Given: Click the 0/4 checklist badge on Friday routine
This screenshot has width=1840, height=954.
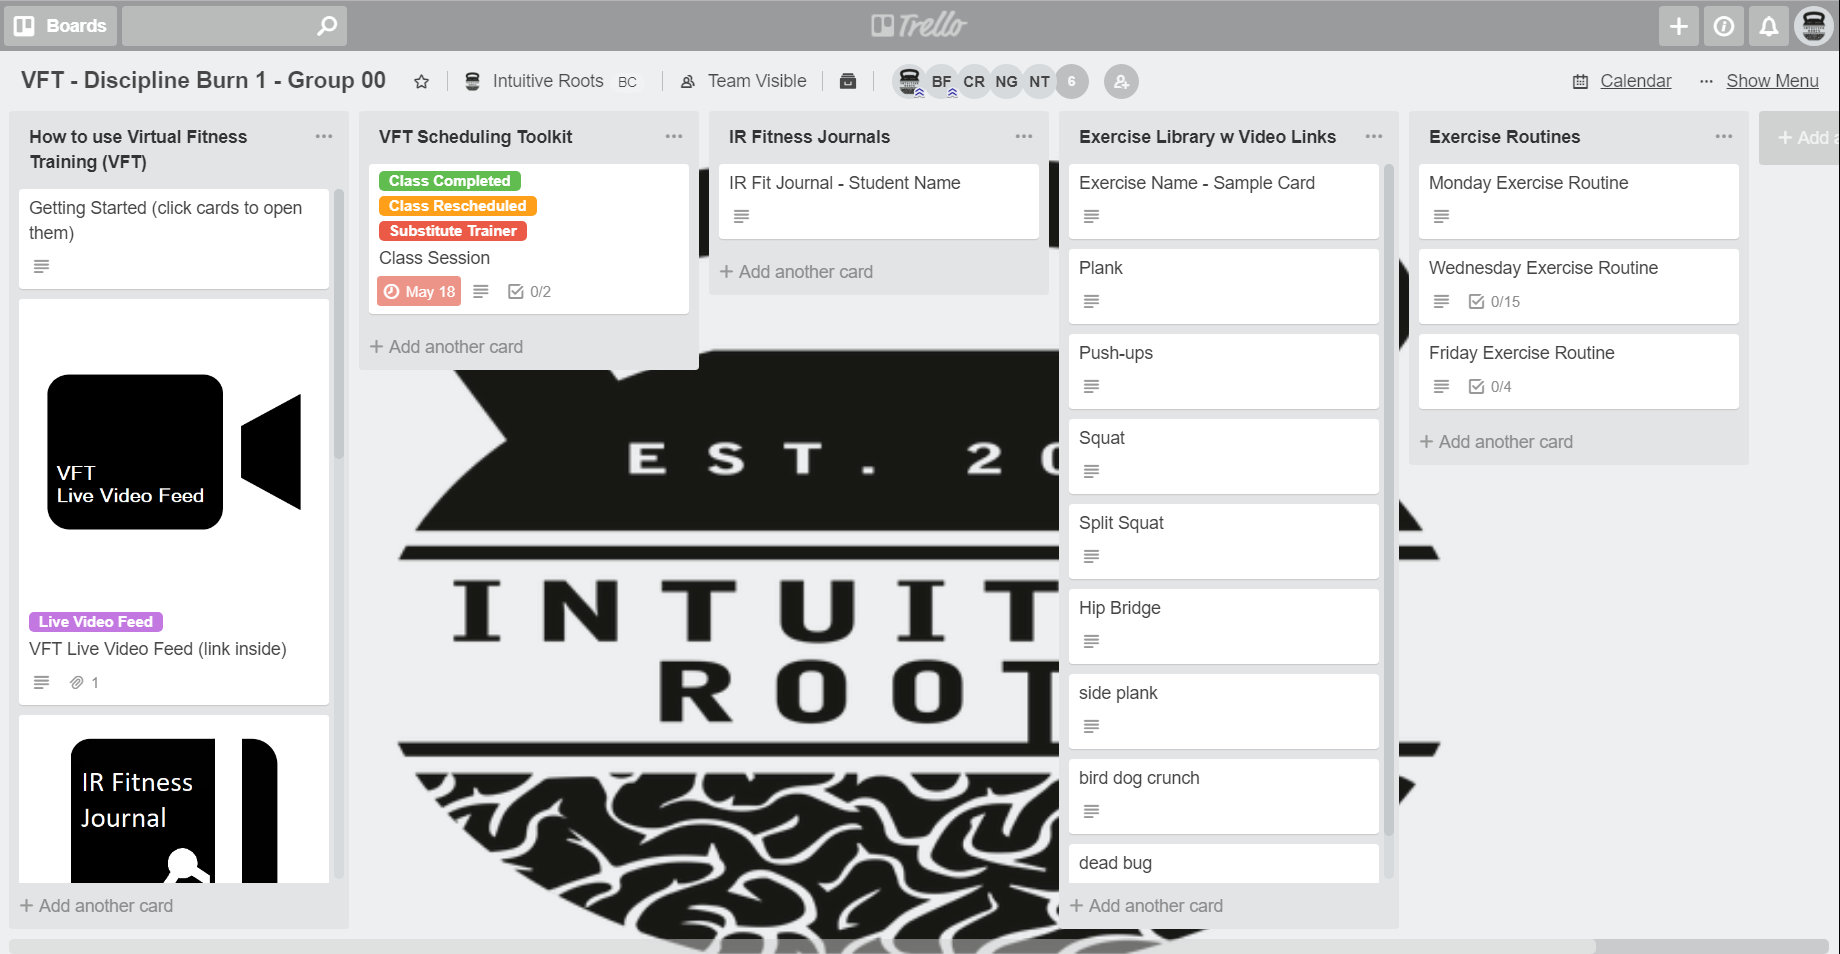Looking at the screenshot, I should [x=1490, y=387].
